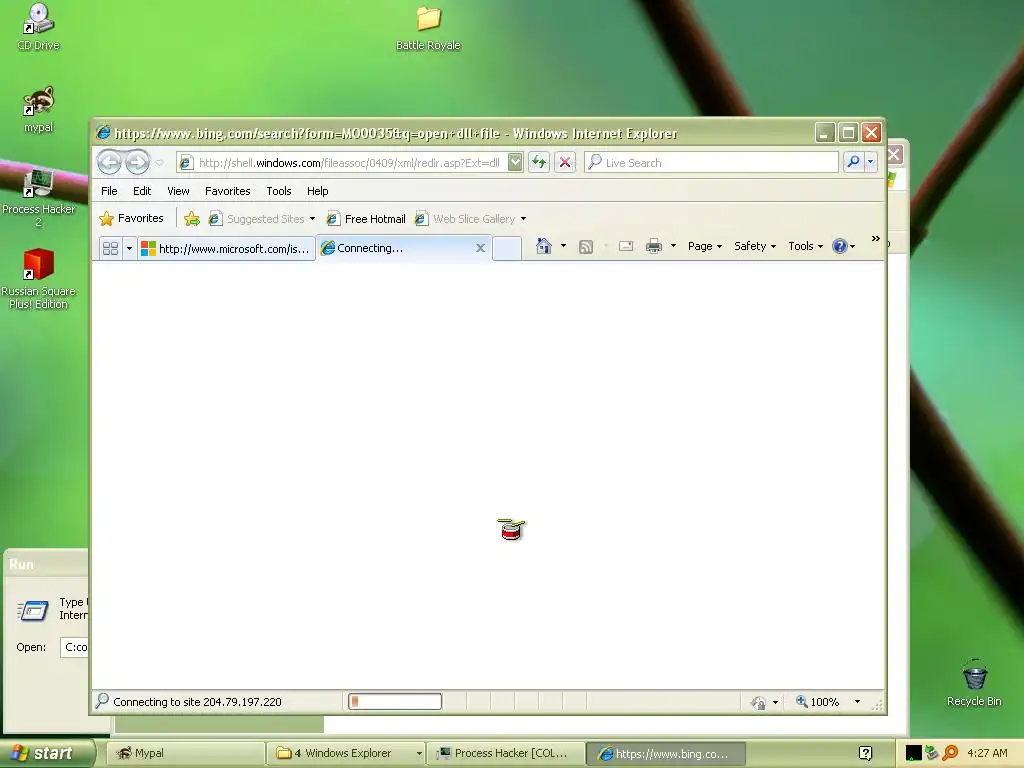Click the Live Search input box

coord(711,163)
